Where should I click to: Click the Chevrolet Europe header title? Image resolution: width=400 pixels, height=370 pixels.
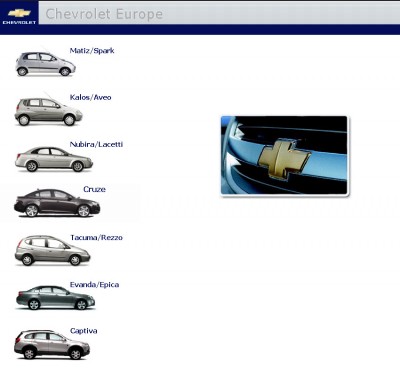104,14
